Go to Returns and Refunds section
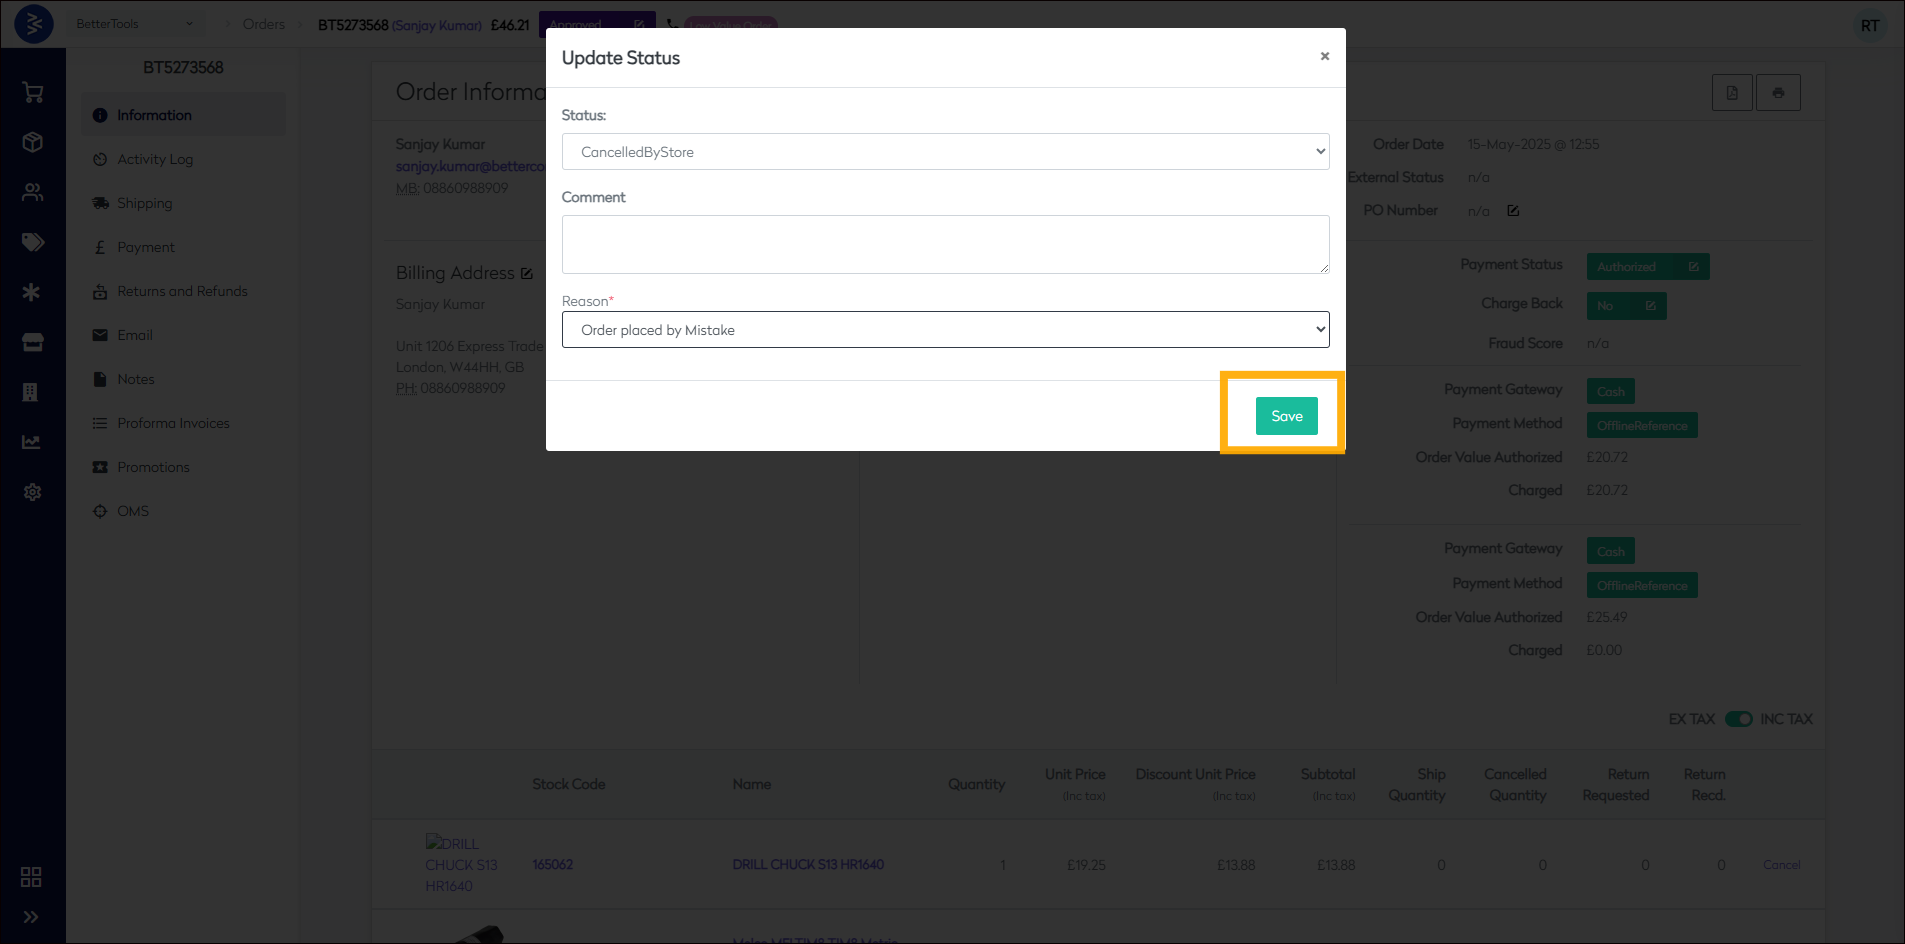This screenshot has width=1905, height=944. [x=182, y=291]
